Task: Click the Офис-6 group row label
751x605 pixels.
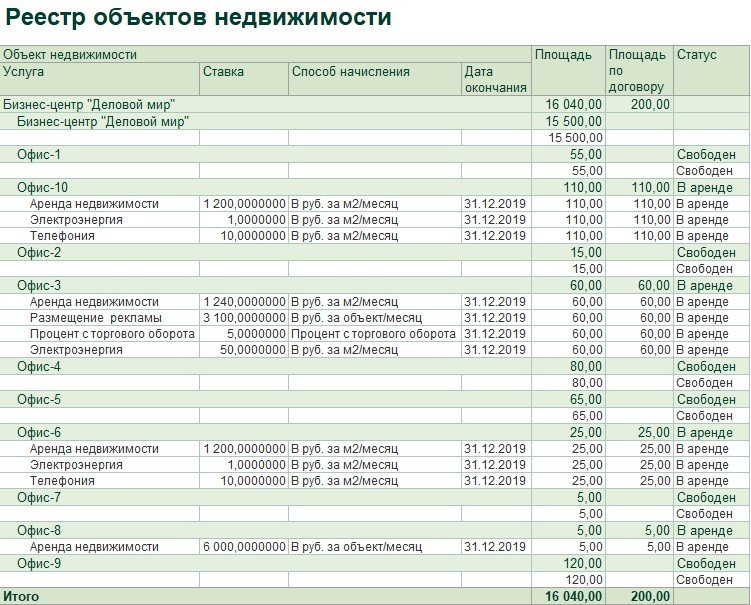Action: pyautogui.click(x=39, y=432)
